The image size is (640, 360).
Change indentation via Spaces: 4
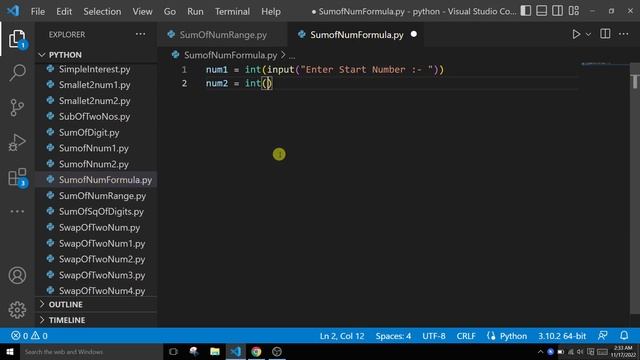pyautogui.click(x=393, y=336)
